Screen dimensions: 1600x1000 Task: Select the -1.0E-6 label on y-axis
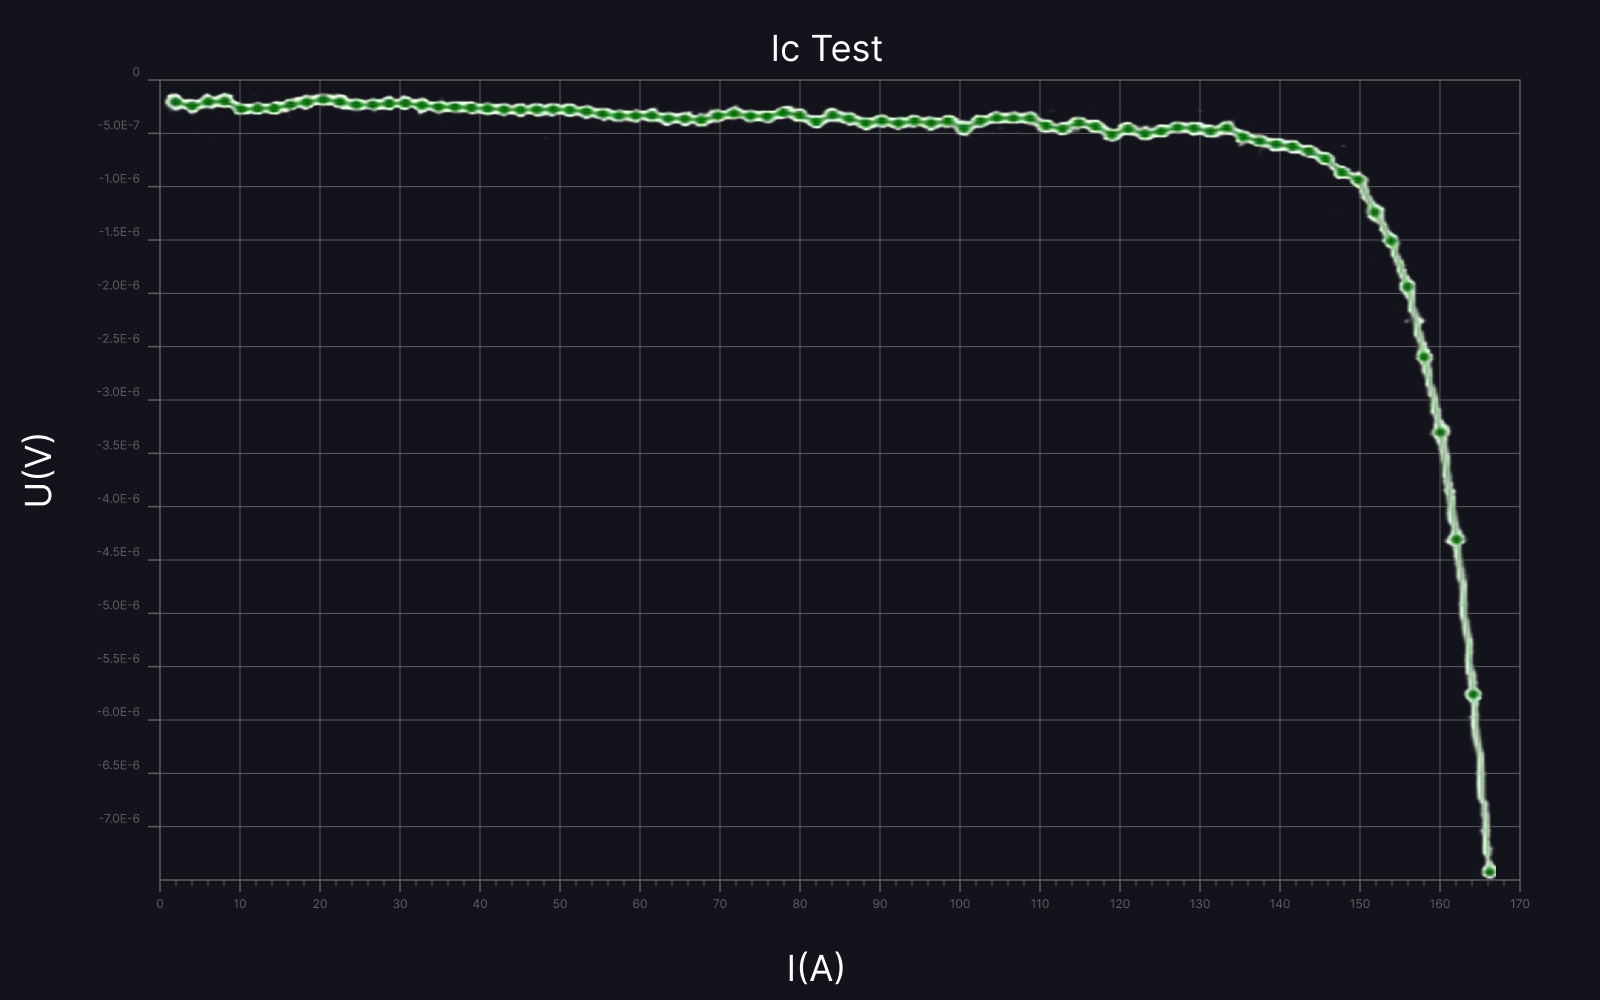(118, 179)
